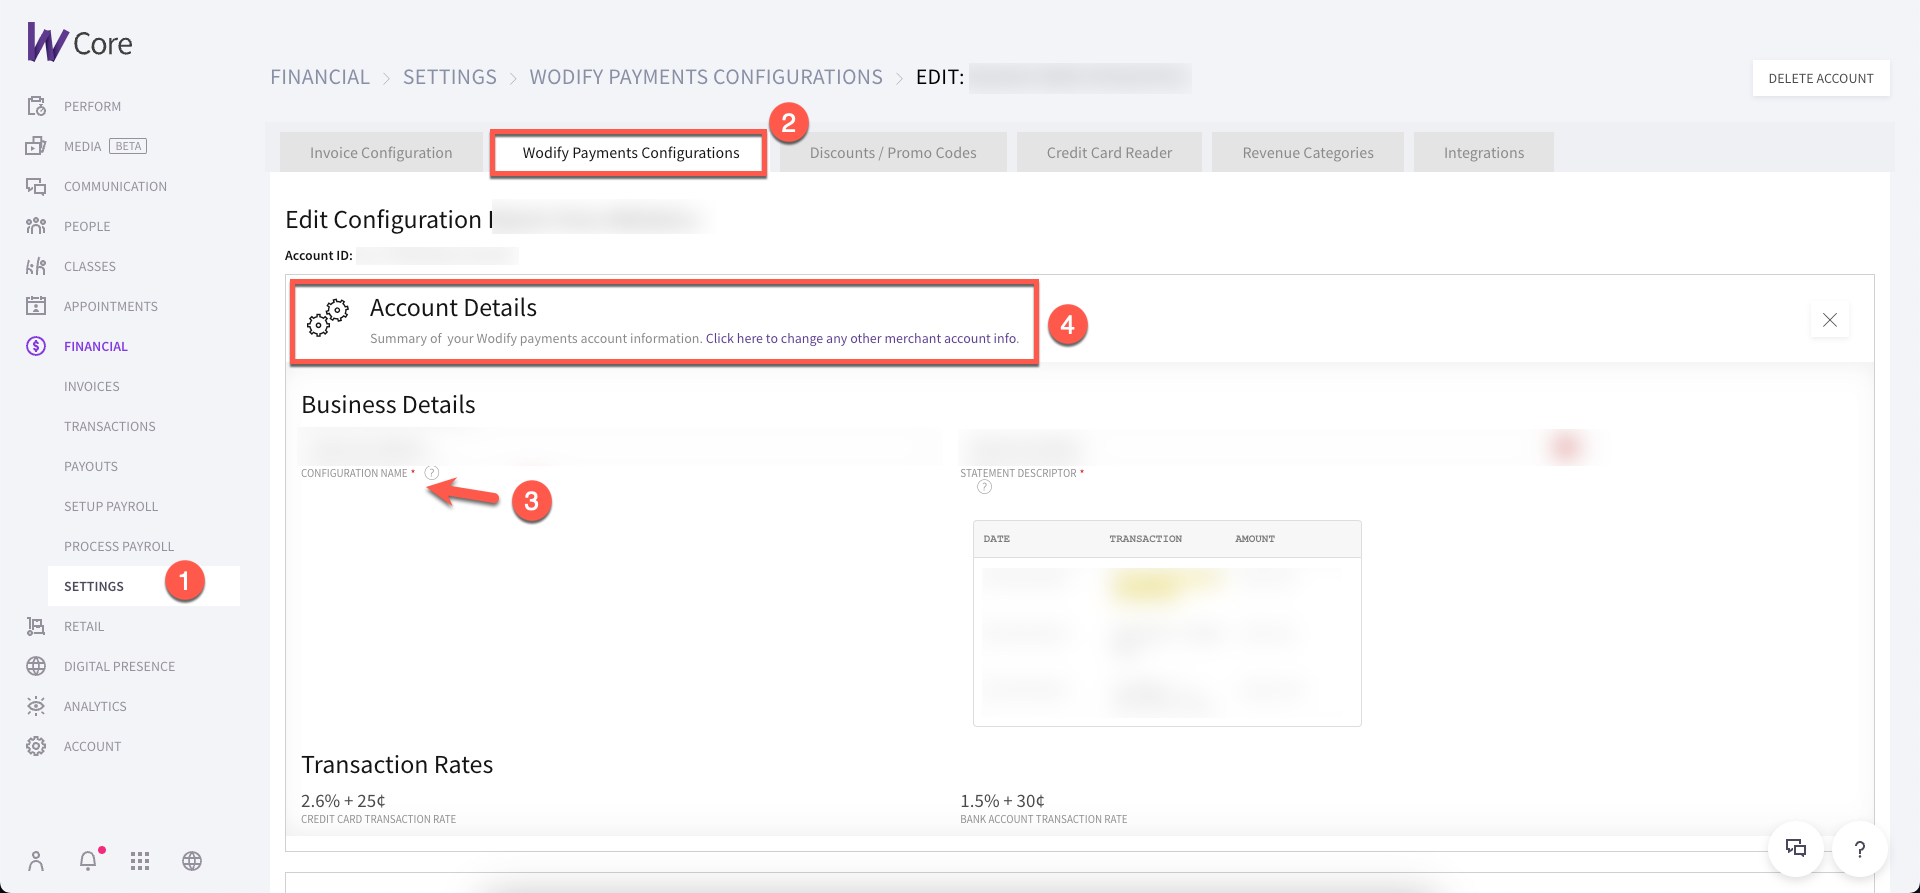1920x893 pixels.
Task: Open the user profile icon
Action: 36,861
